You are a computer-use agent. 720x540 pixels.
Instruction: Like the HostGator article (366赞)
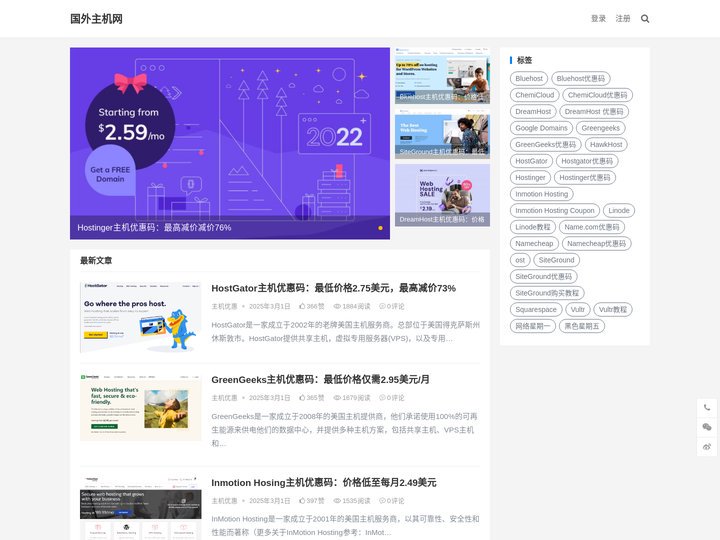(x=311, y=306)
